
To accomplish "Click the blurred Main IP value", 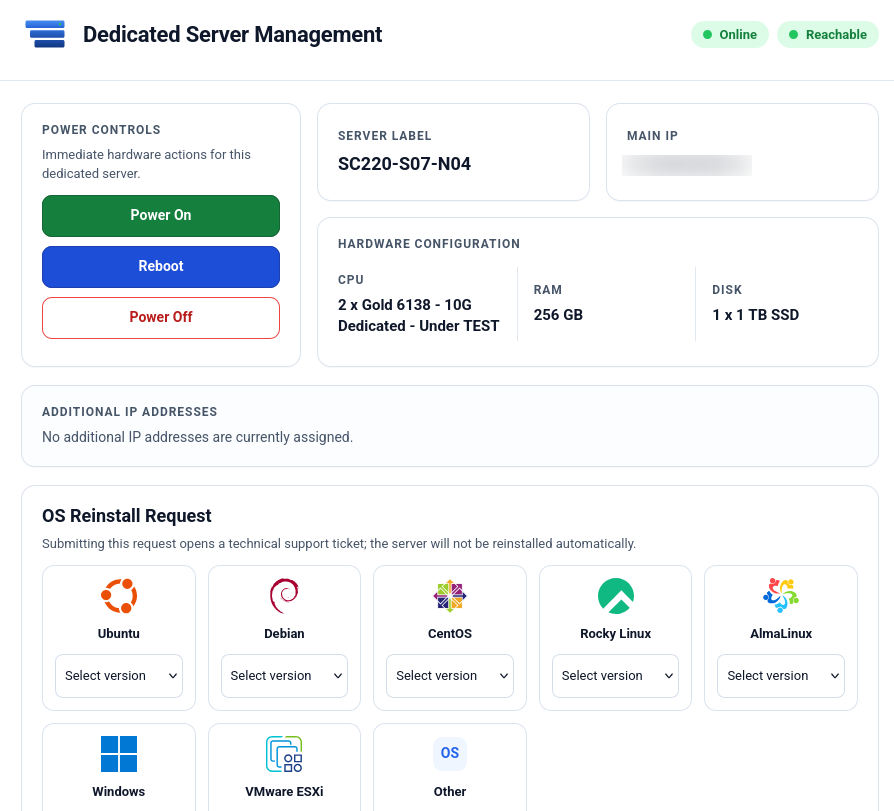I will click(687, 165).
